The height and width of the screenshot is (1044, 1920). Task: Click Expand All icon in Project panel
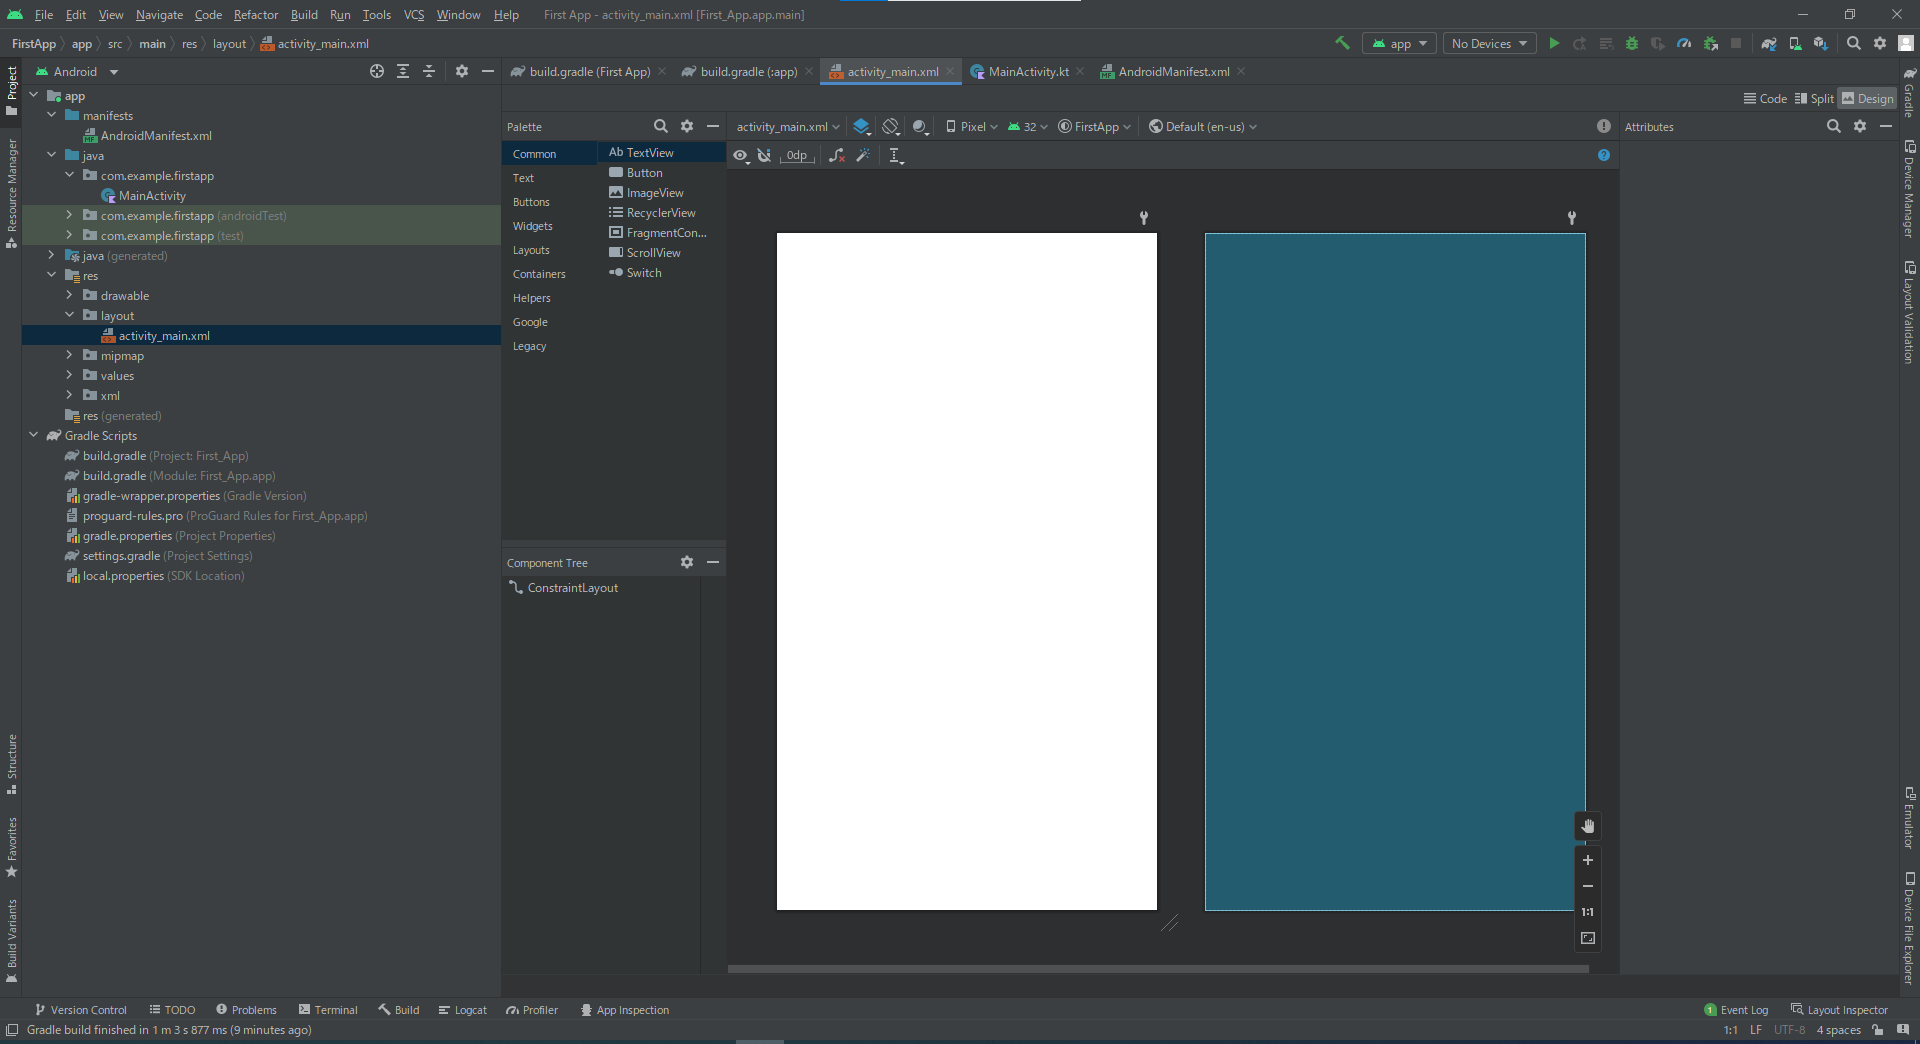(x=403, y=71)
